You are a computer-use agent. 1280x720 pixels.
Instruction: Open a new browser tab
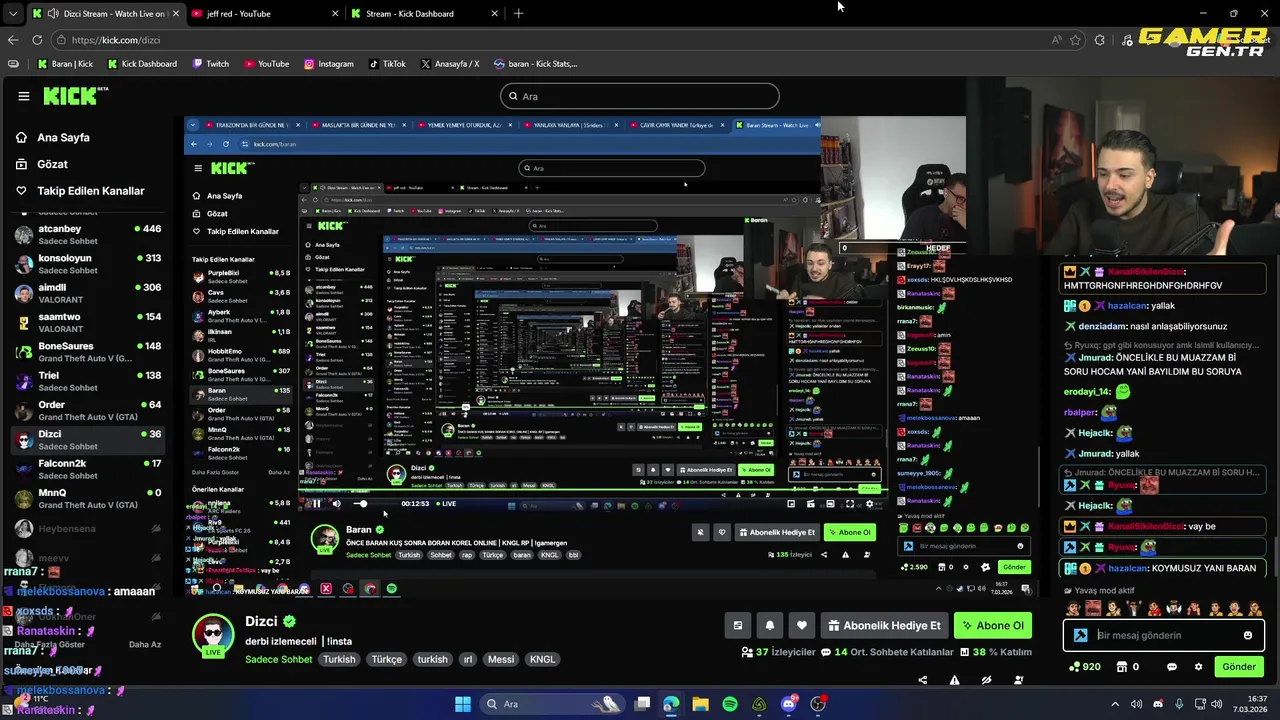518,13
